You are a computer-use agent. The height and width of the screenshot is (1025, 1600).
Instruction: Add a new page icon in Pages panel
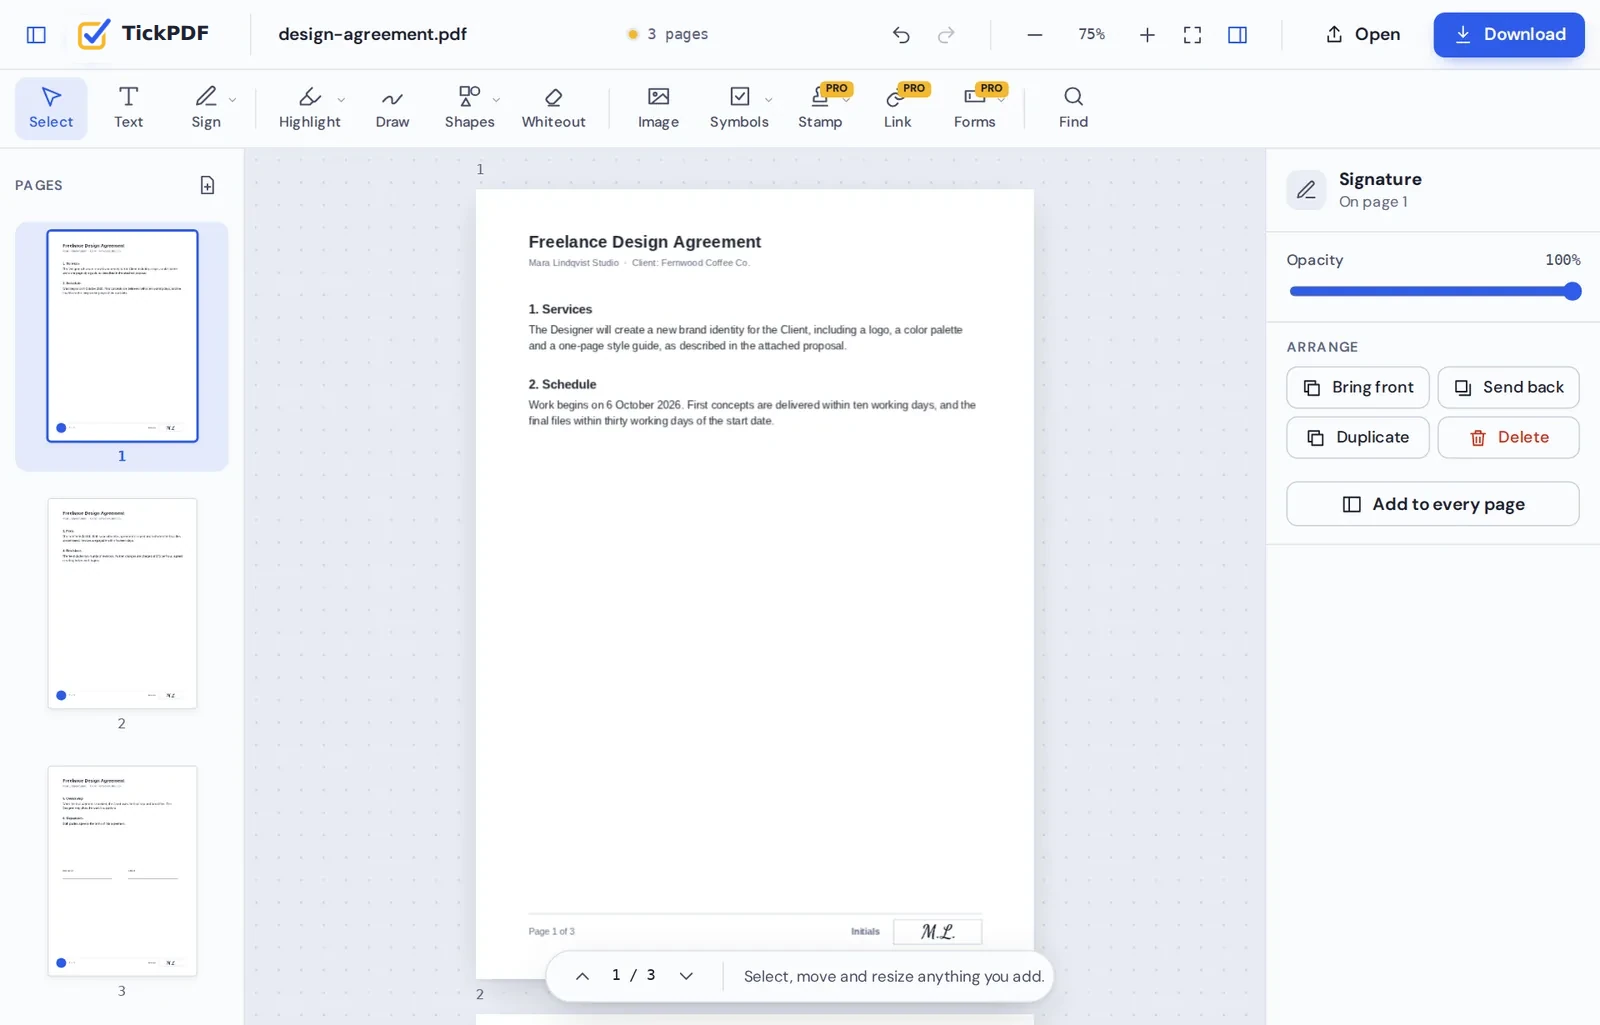[x=207, y=185]
